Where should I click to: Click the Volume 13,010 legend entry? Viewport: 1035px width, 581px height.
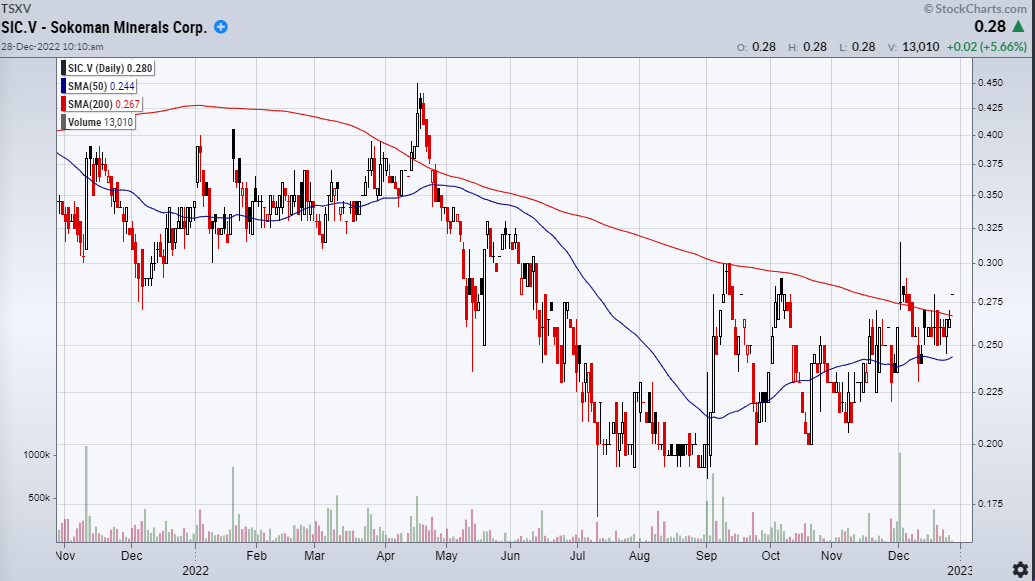coord(98,121)
